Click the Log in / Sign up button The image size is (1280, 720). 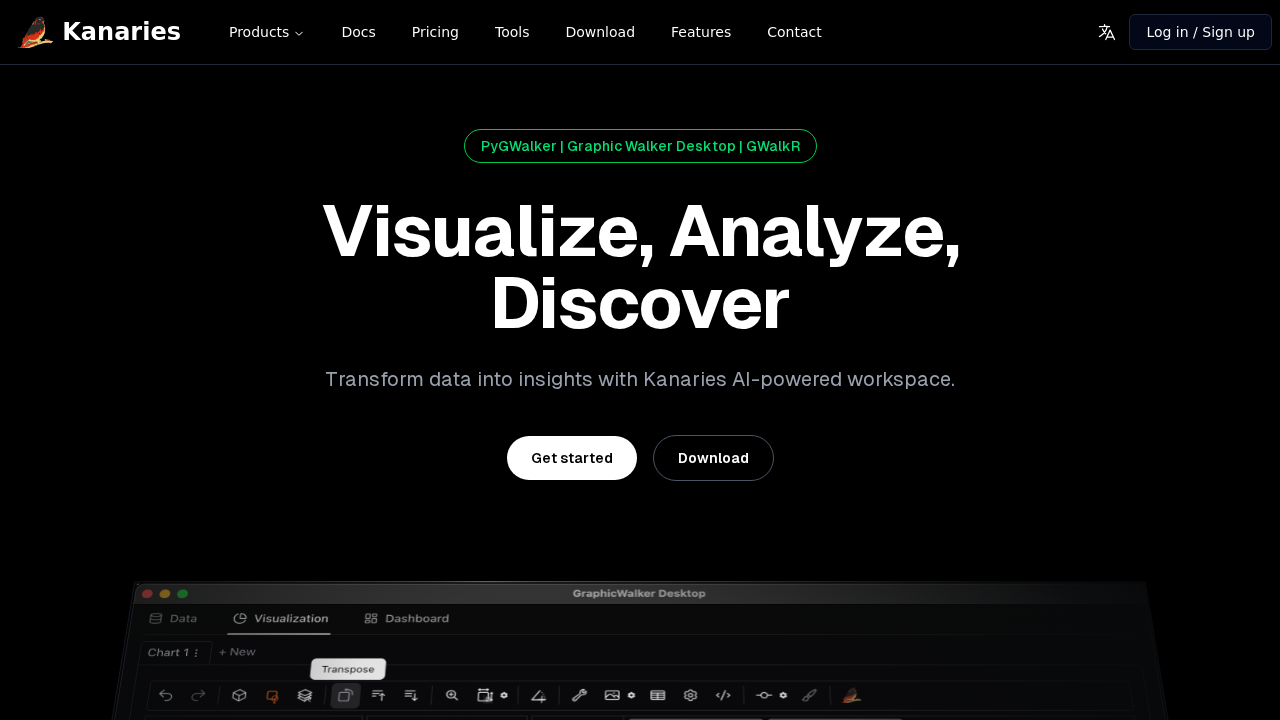(x=1199, y=32)
